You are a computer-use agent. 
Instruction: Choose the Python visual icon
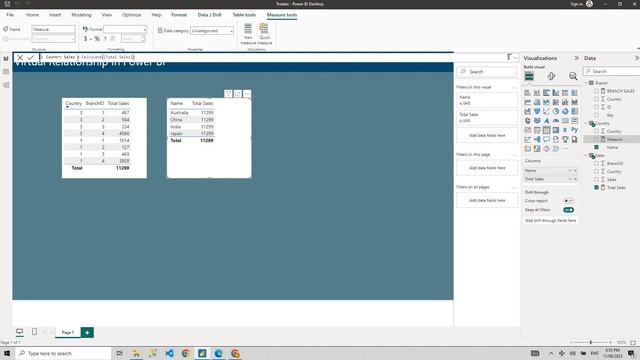574,130
